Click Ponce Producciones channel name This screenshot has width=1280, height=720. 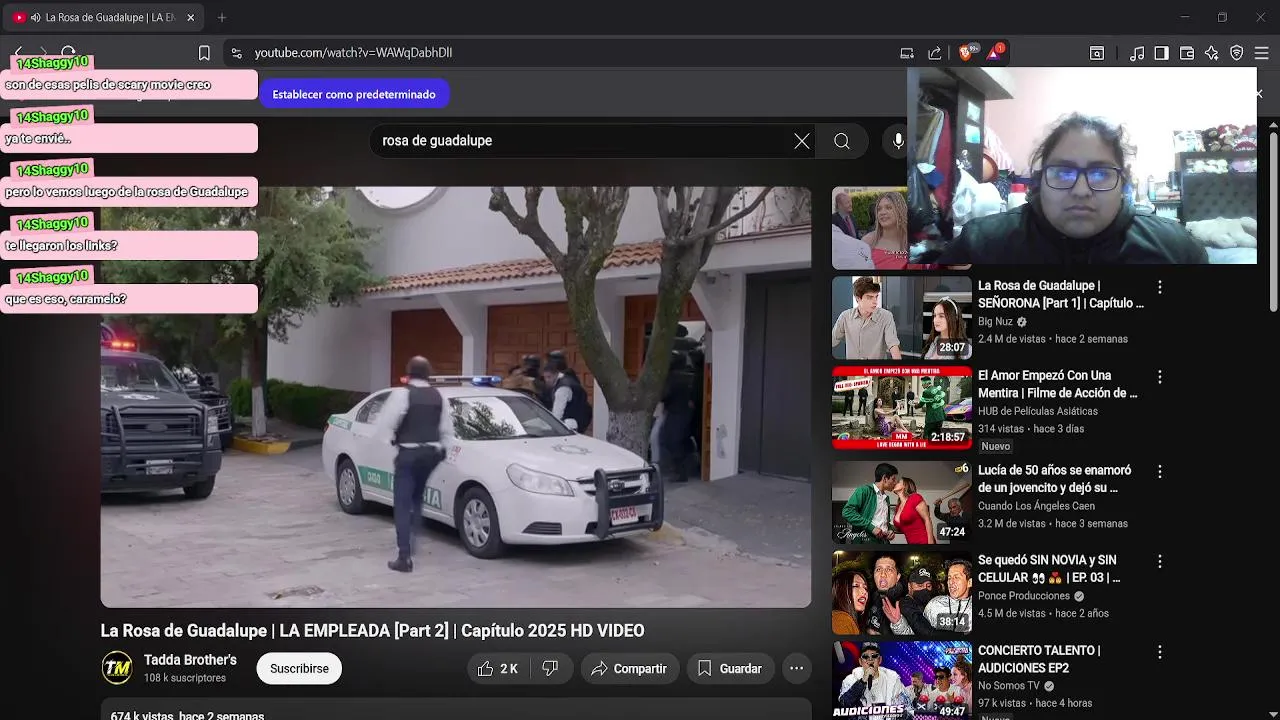(x=1024, y=596)
